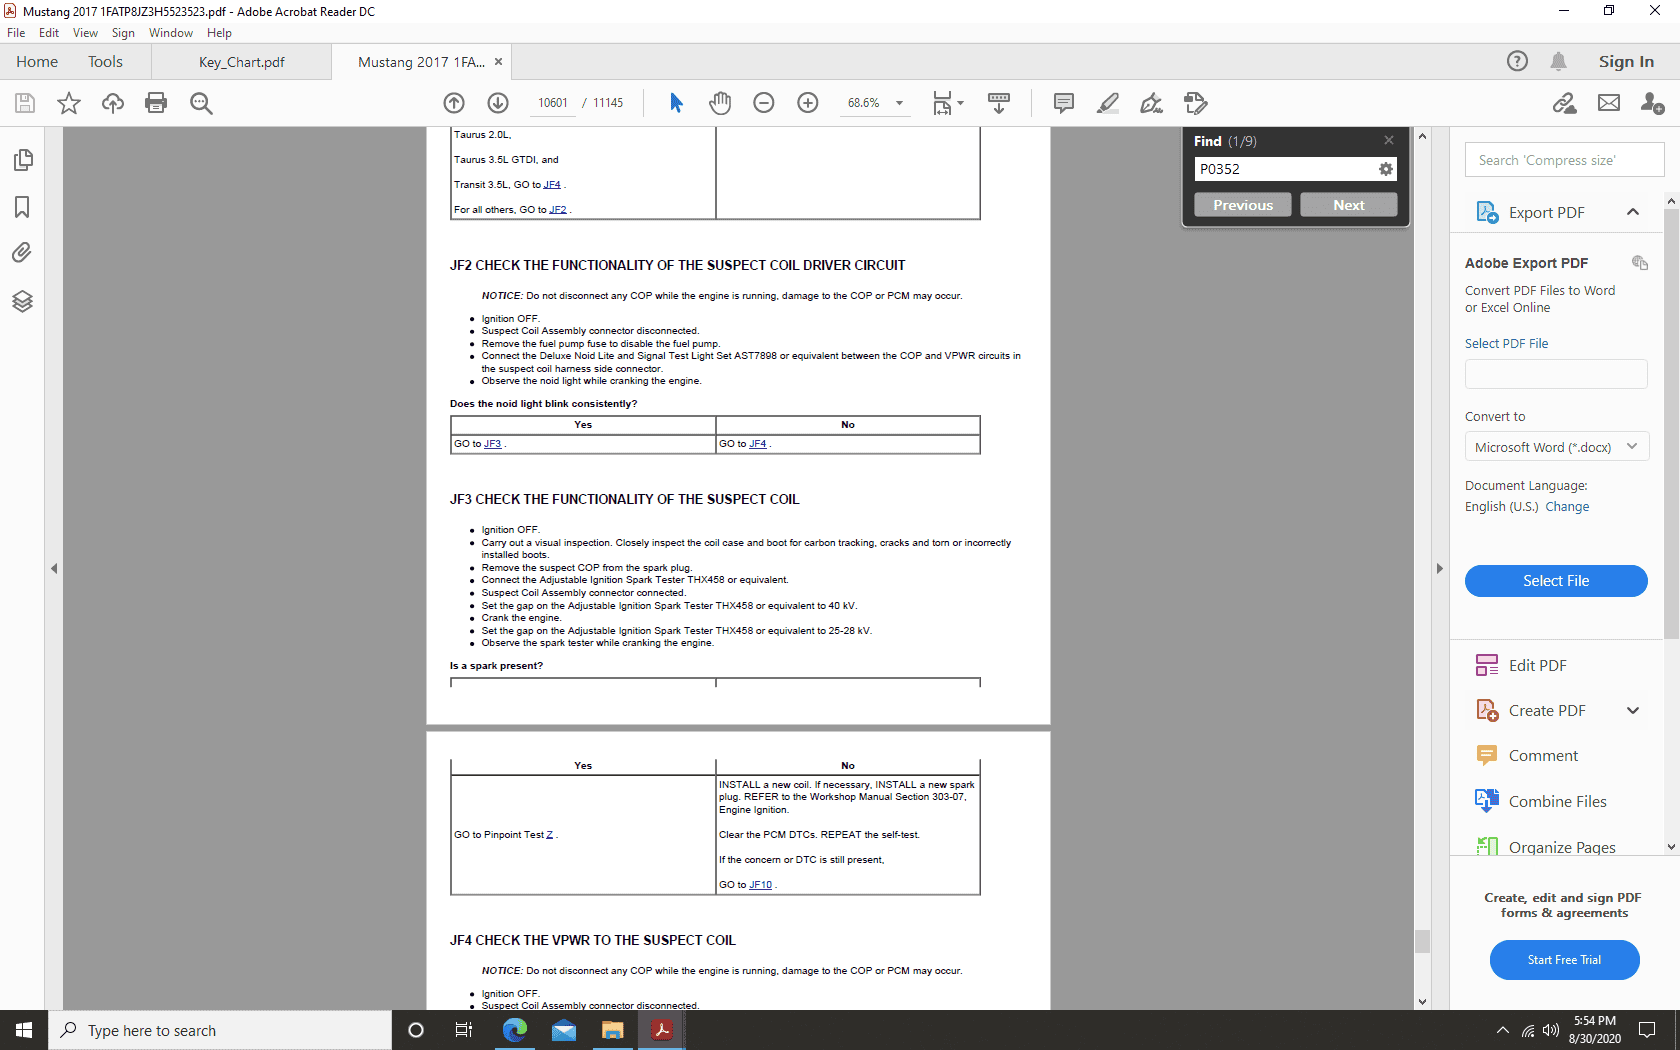Open the File menu
The height and width of the screenshot is (1050, 1680).
(16, 33)
